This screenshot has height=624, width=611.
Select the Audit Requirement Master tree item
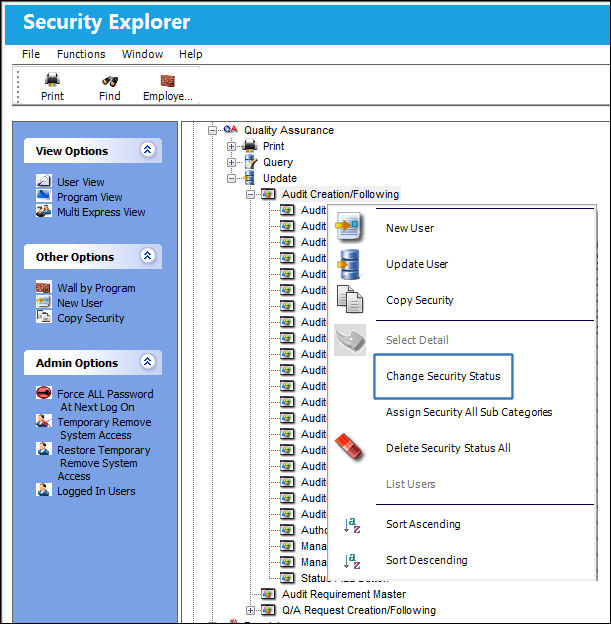coord(344,594)
